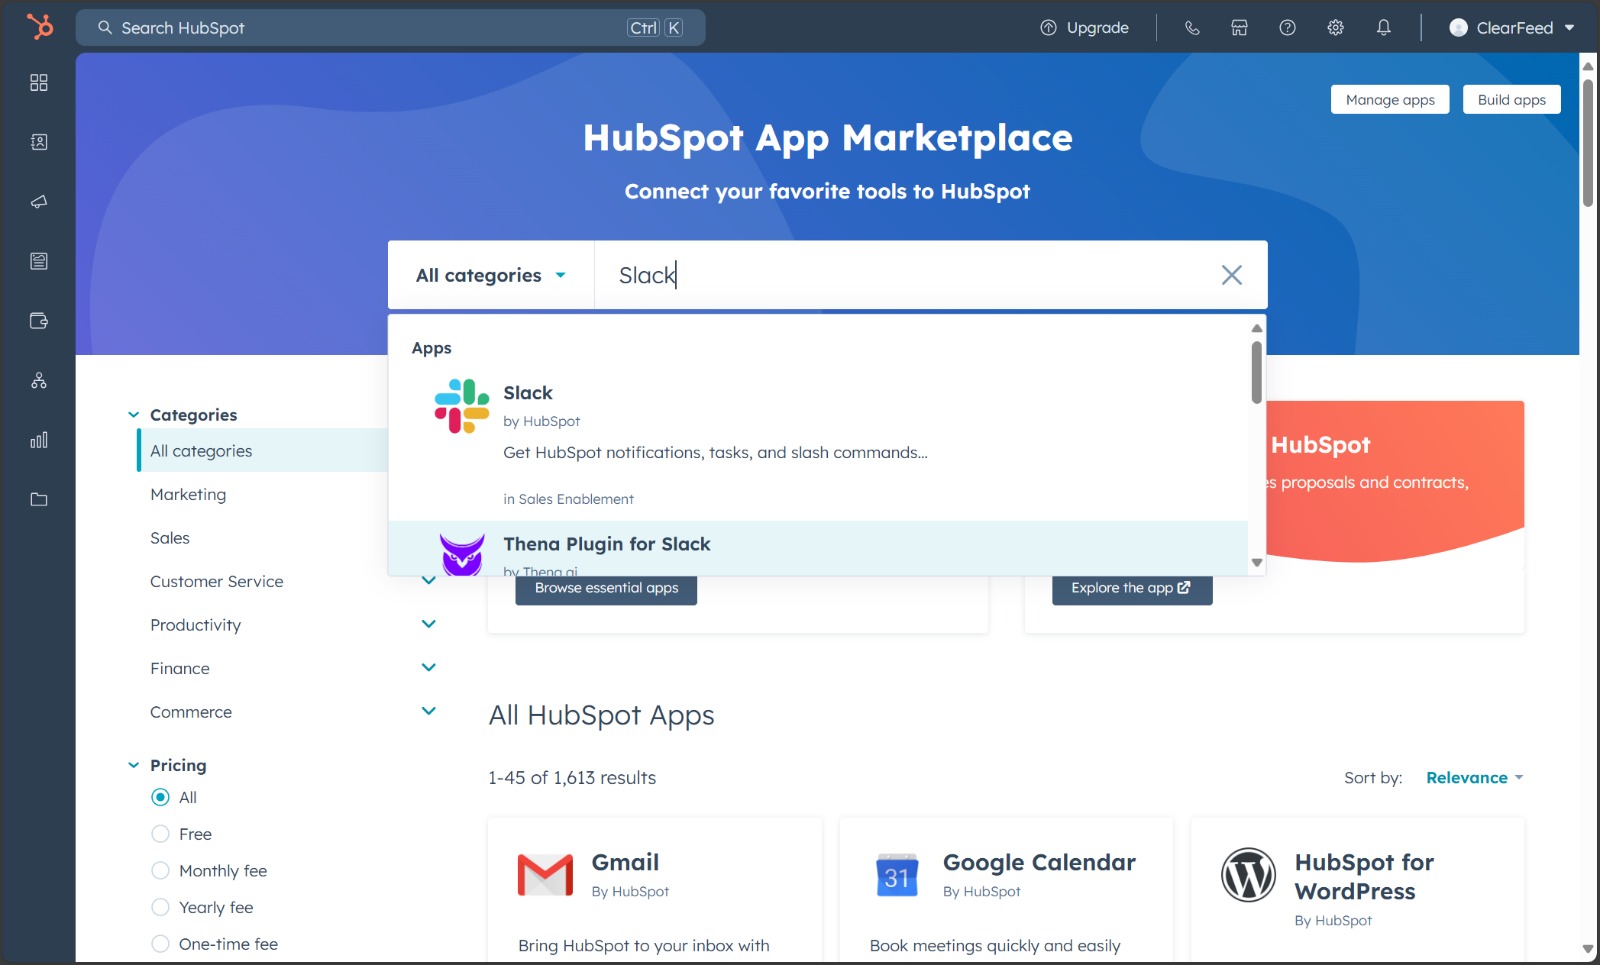Open Commerce wallet icon in the sidebar
Screen dimensions: 1600x965
pos(39,321)
